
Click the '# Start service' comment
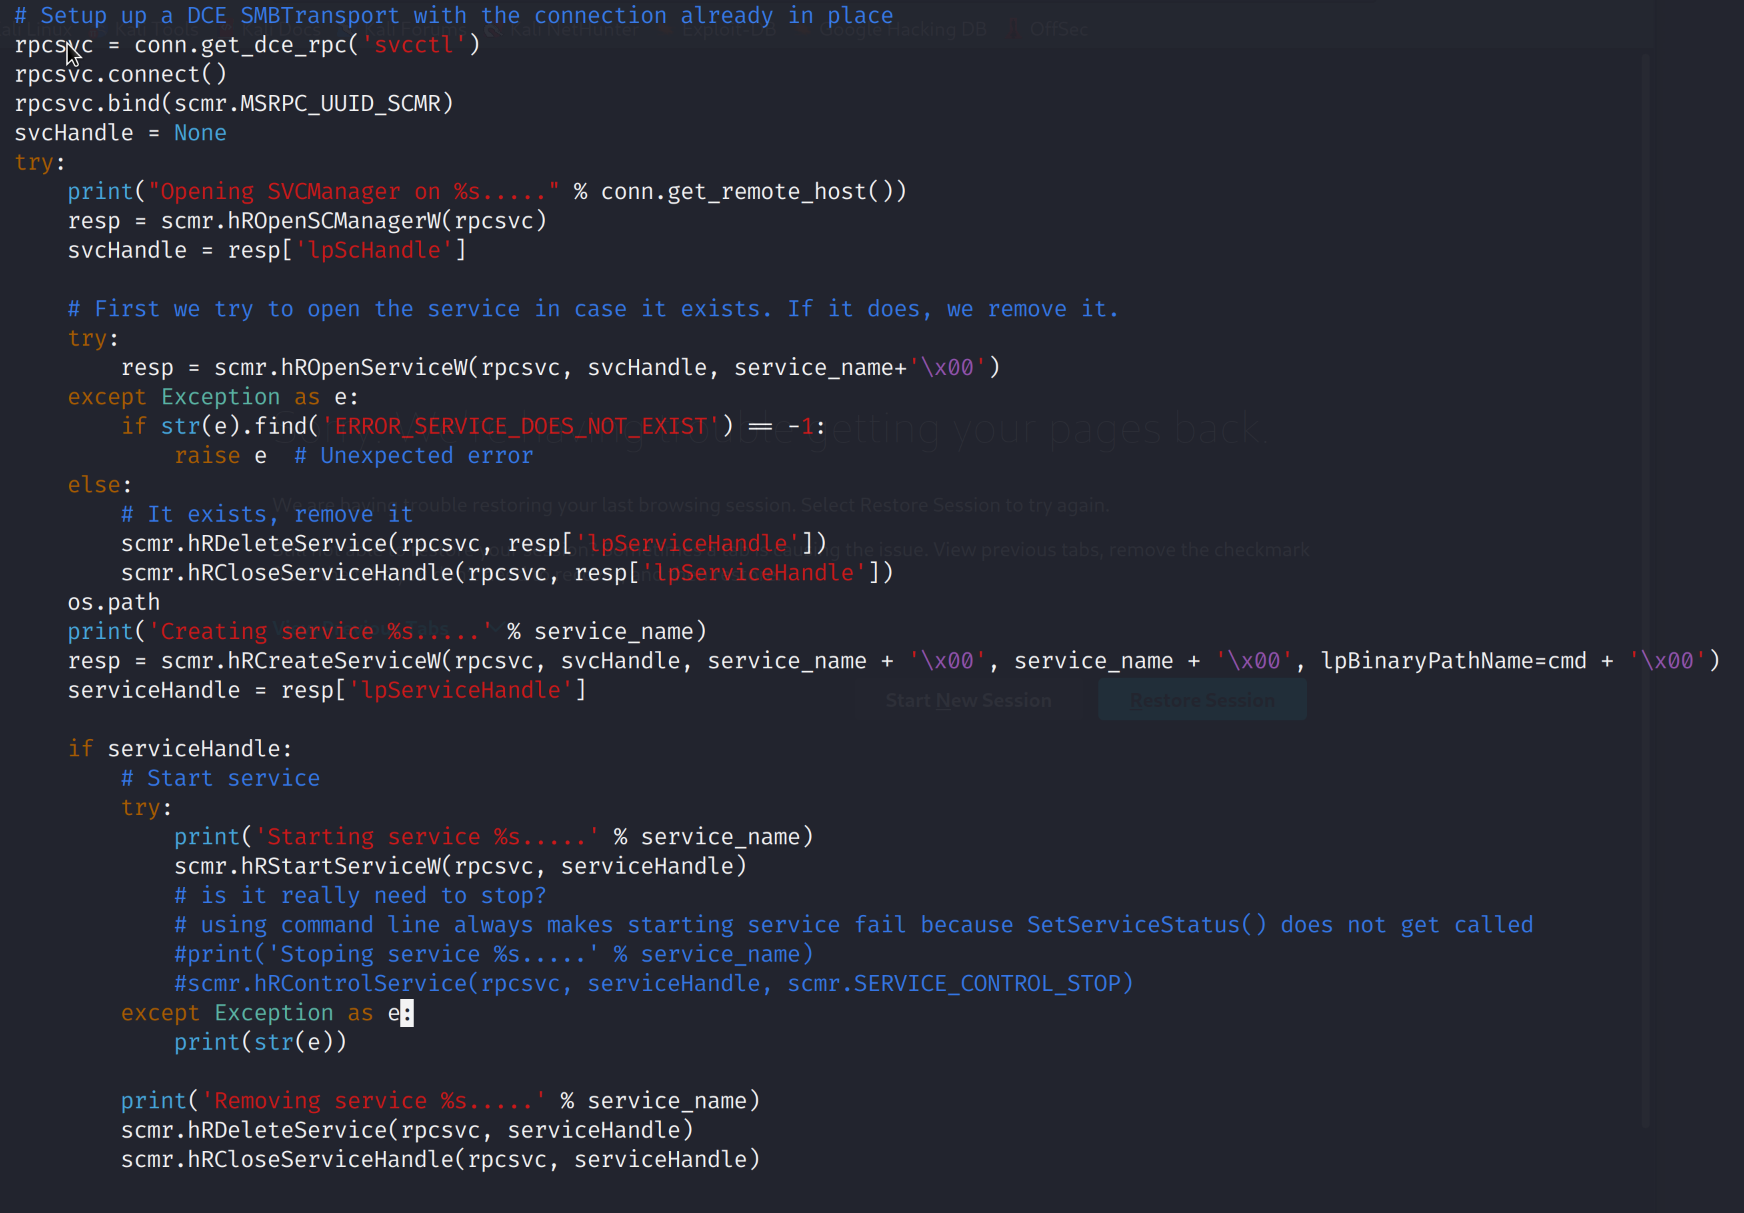click(220, 779)
